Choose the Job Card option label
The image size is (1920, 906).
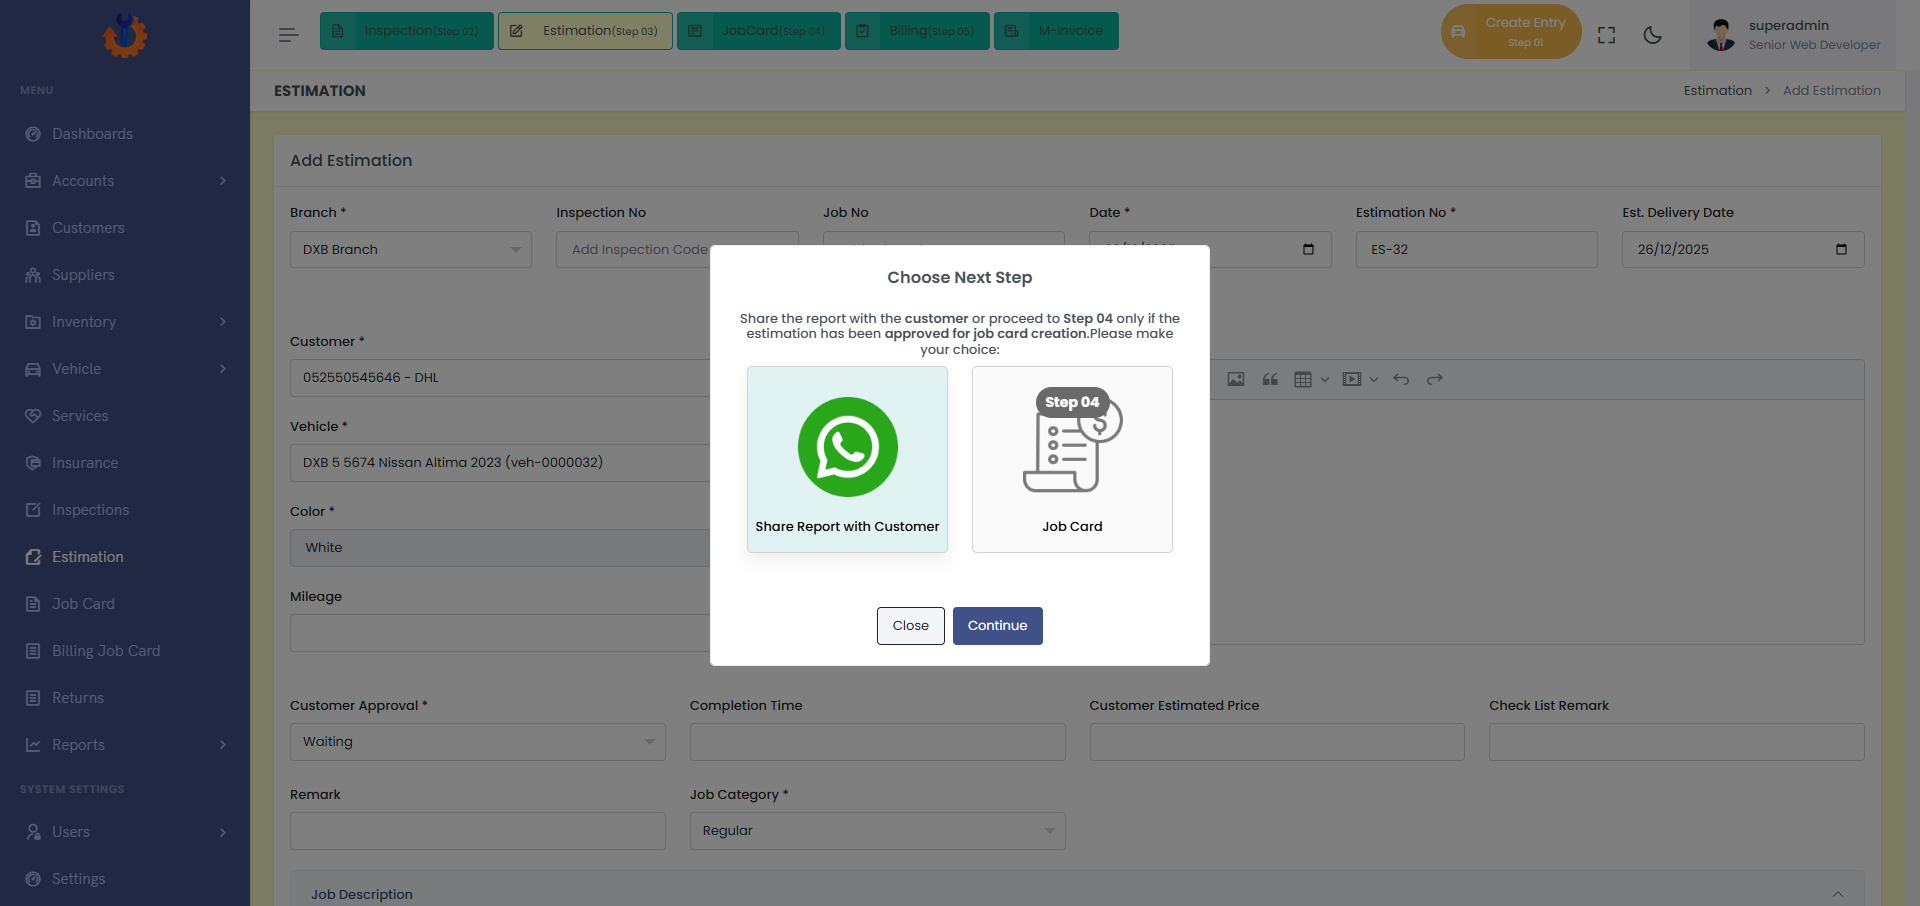coord(1072,527)
